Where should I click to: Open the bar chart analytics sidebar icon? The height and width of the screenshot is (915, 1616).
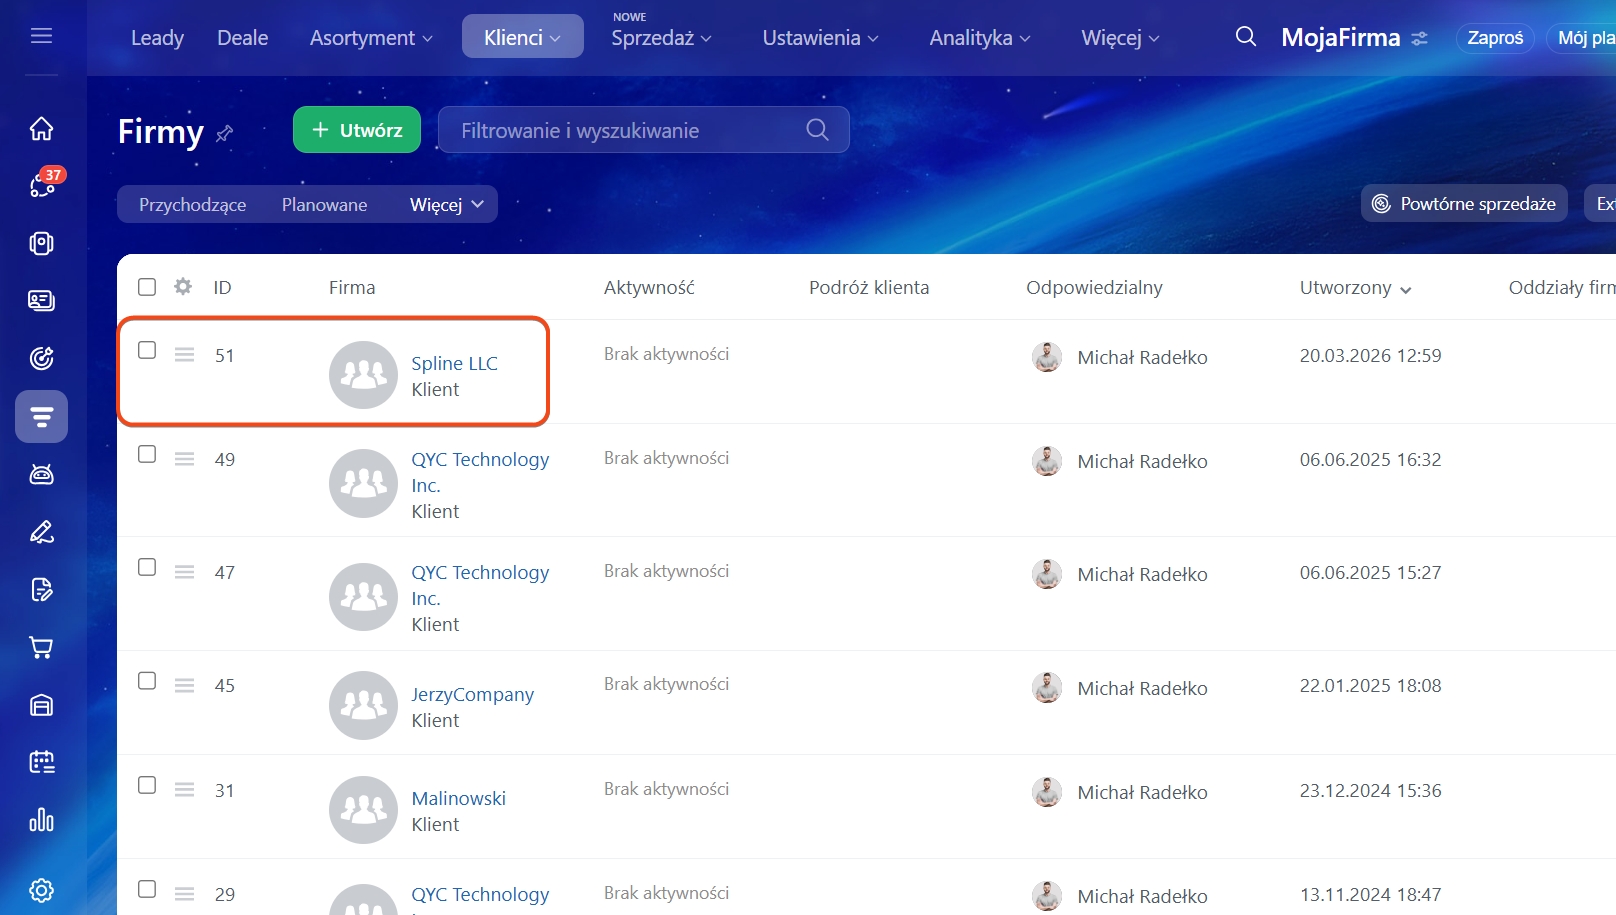pos(41,820)
